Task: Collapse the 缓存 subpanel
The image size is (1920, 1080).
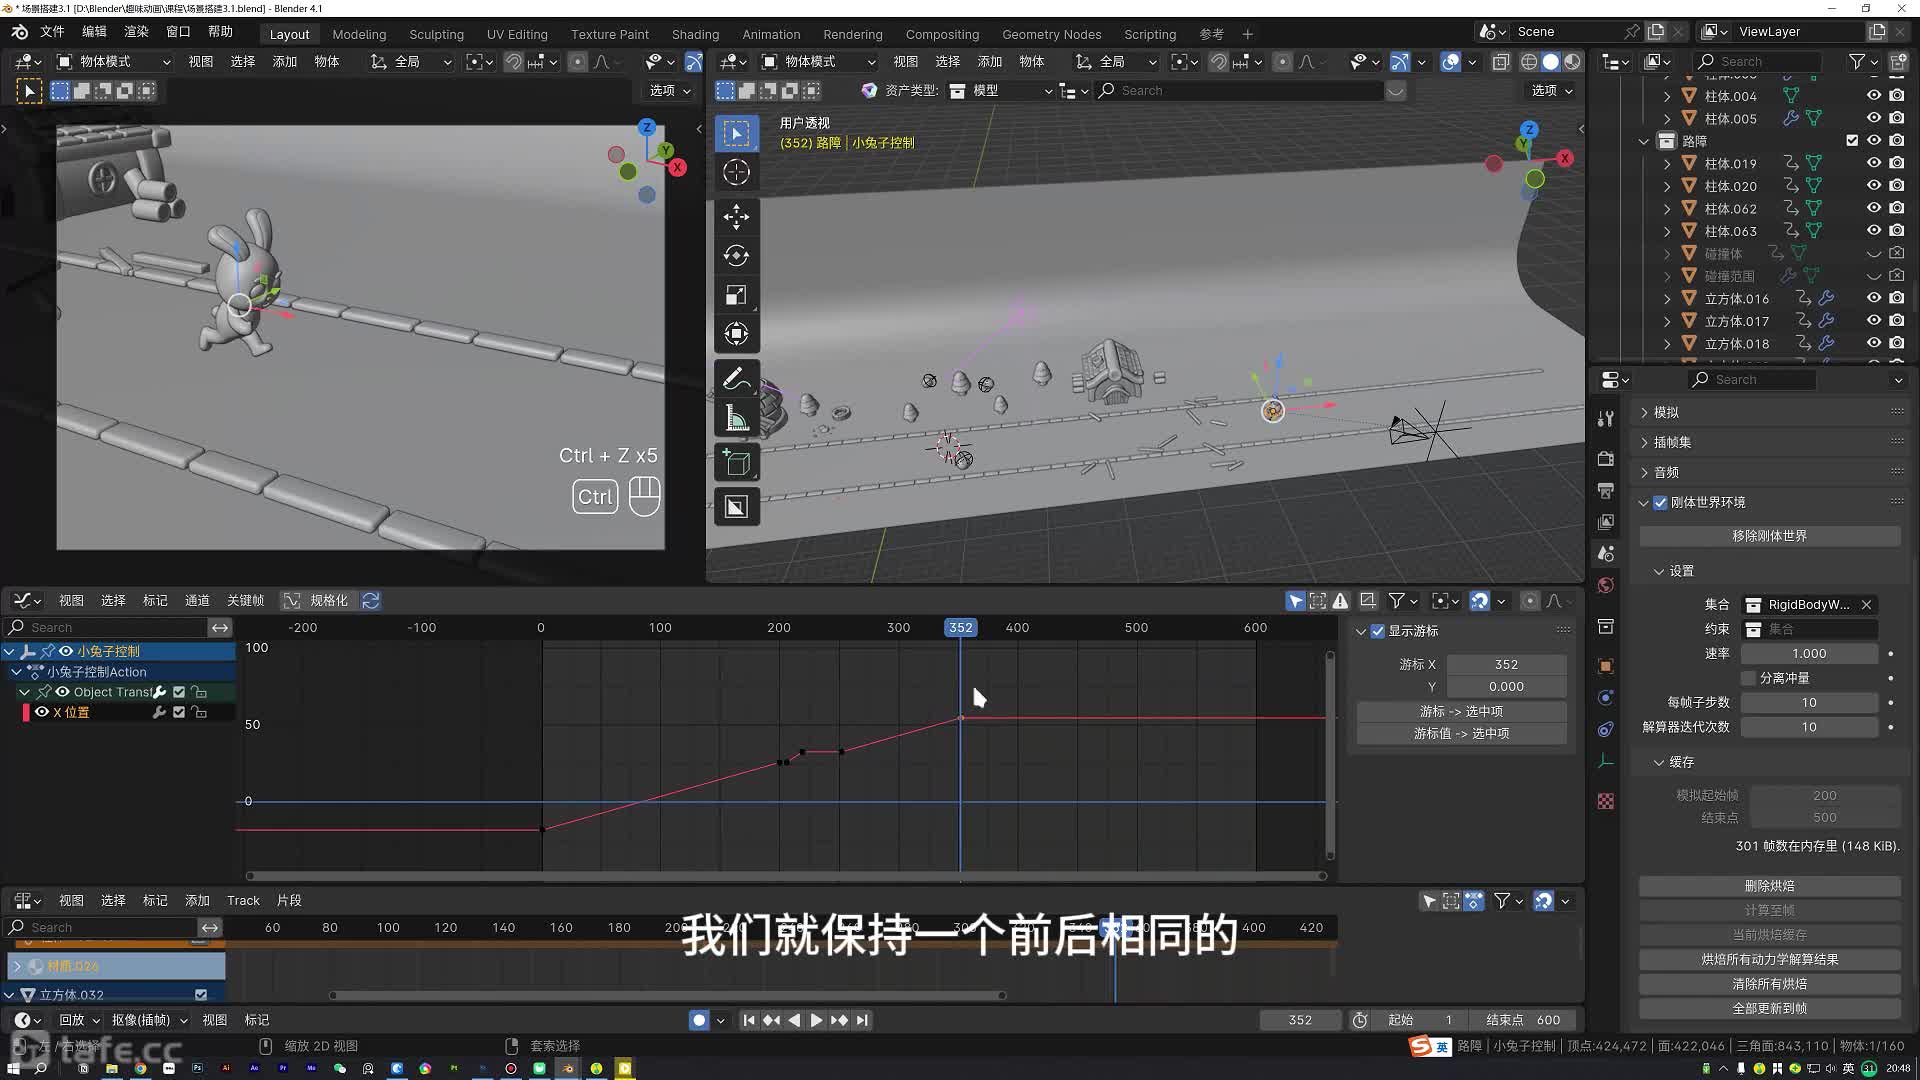Action: point(1659,762)
